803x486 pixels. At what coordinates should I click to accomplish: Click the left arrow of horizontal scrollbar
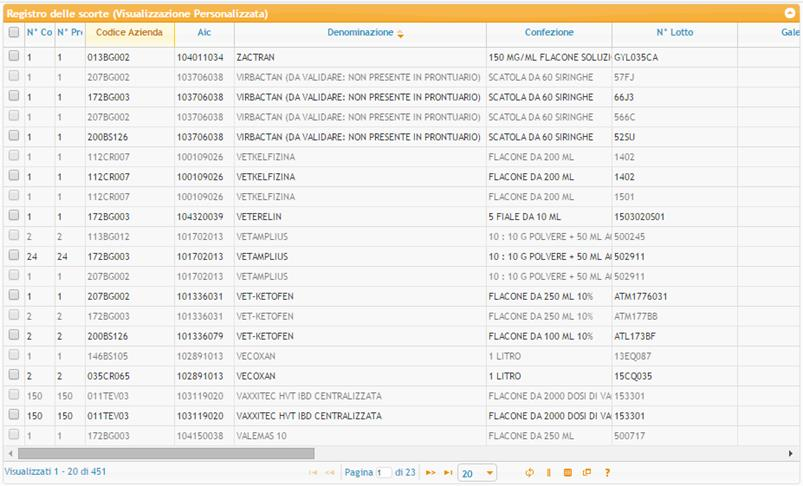10,453
